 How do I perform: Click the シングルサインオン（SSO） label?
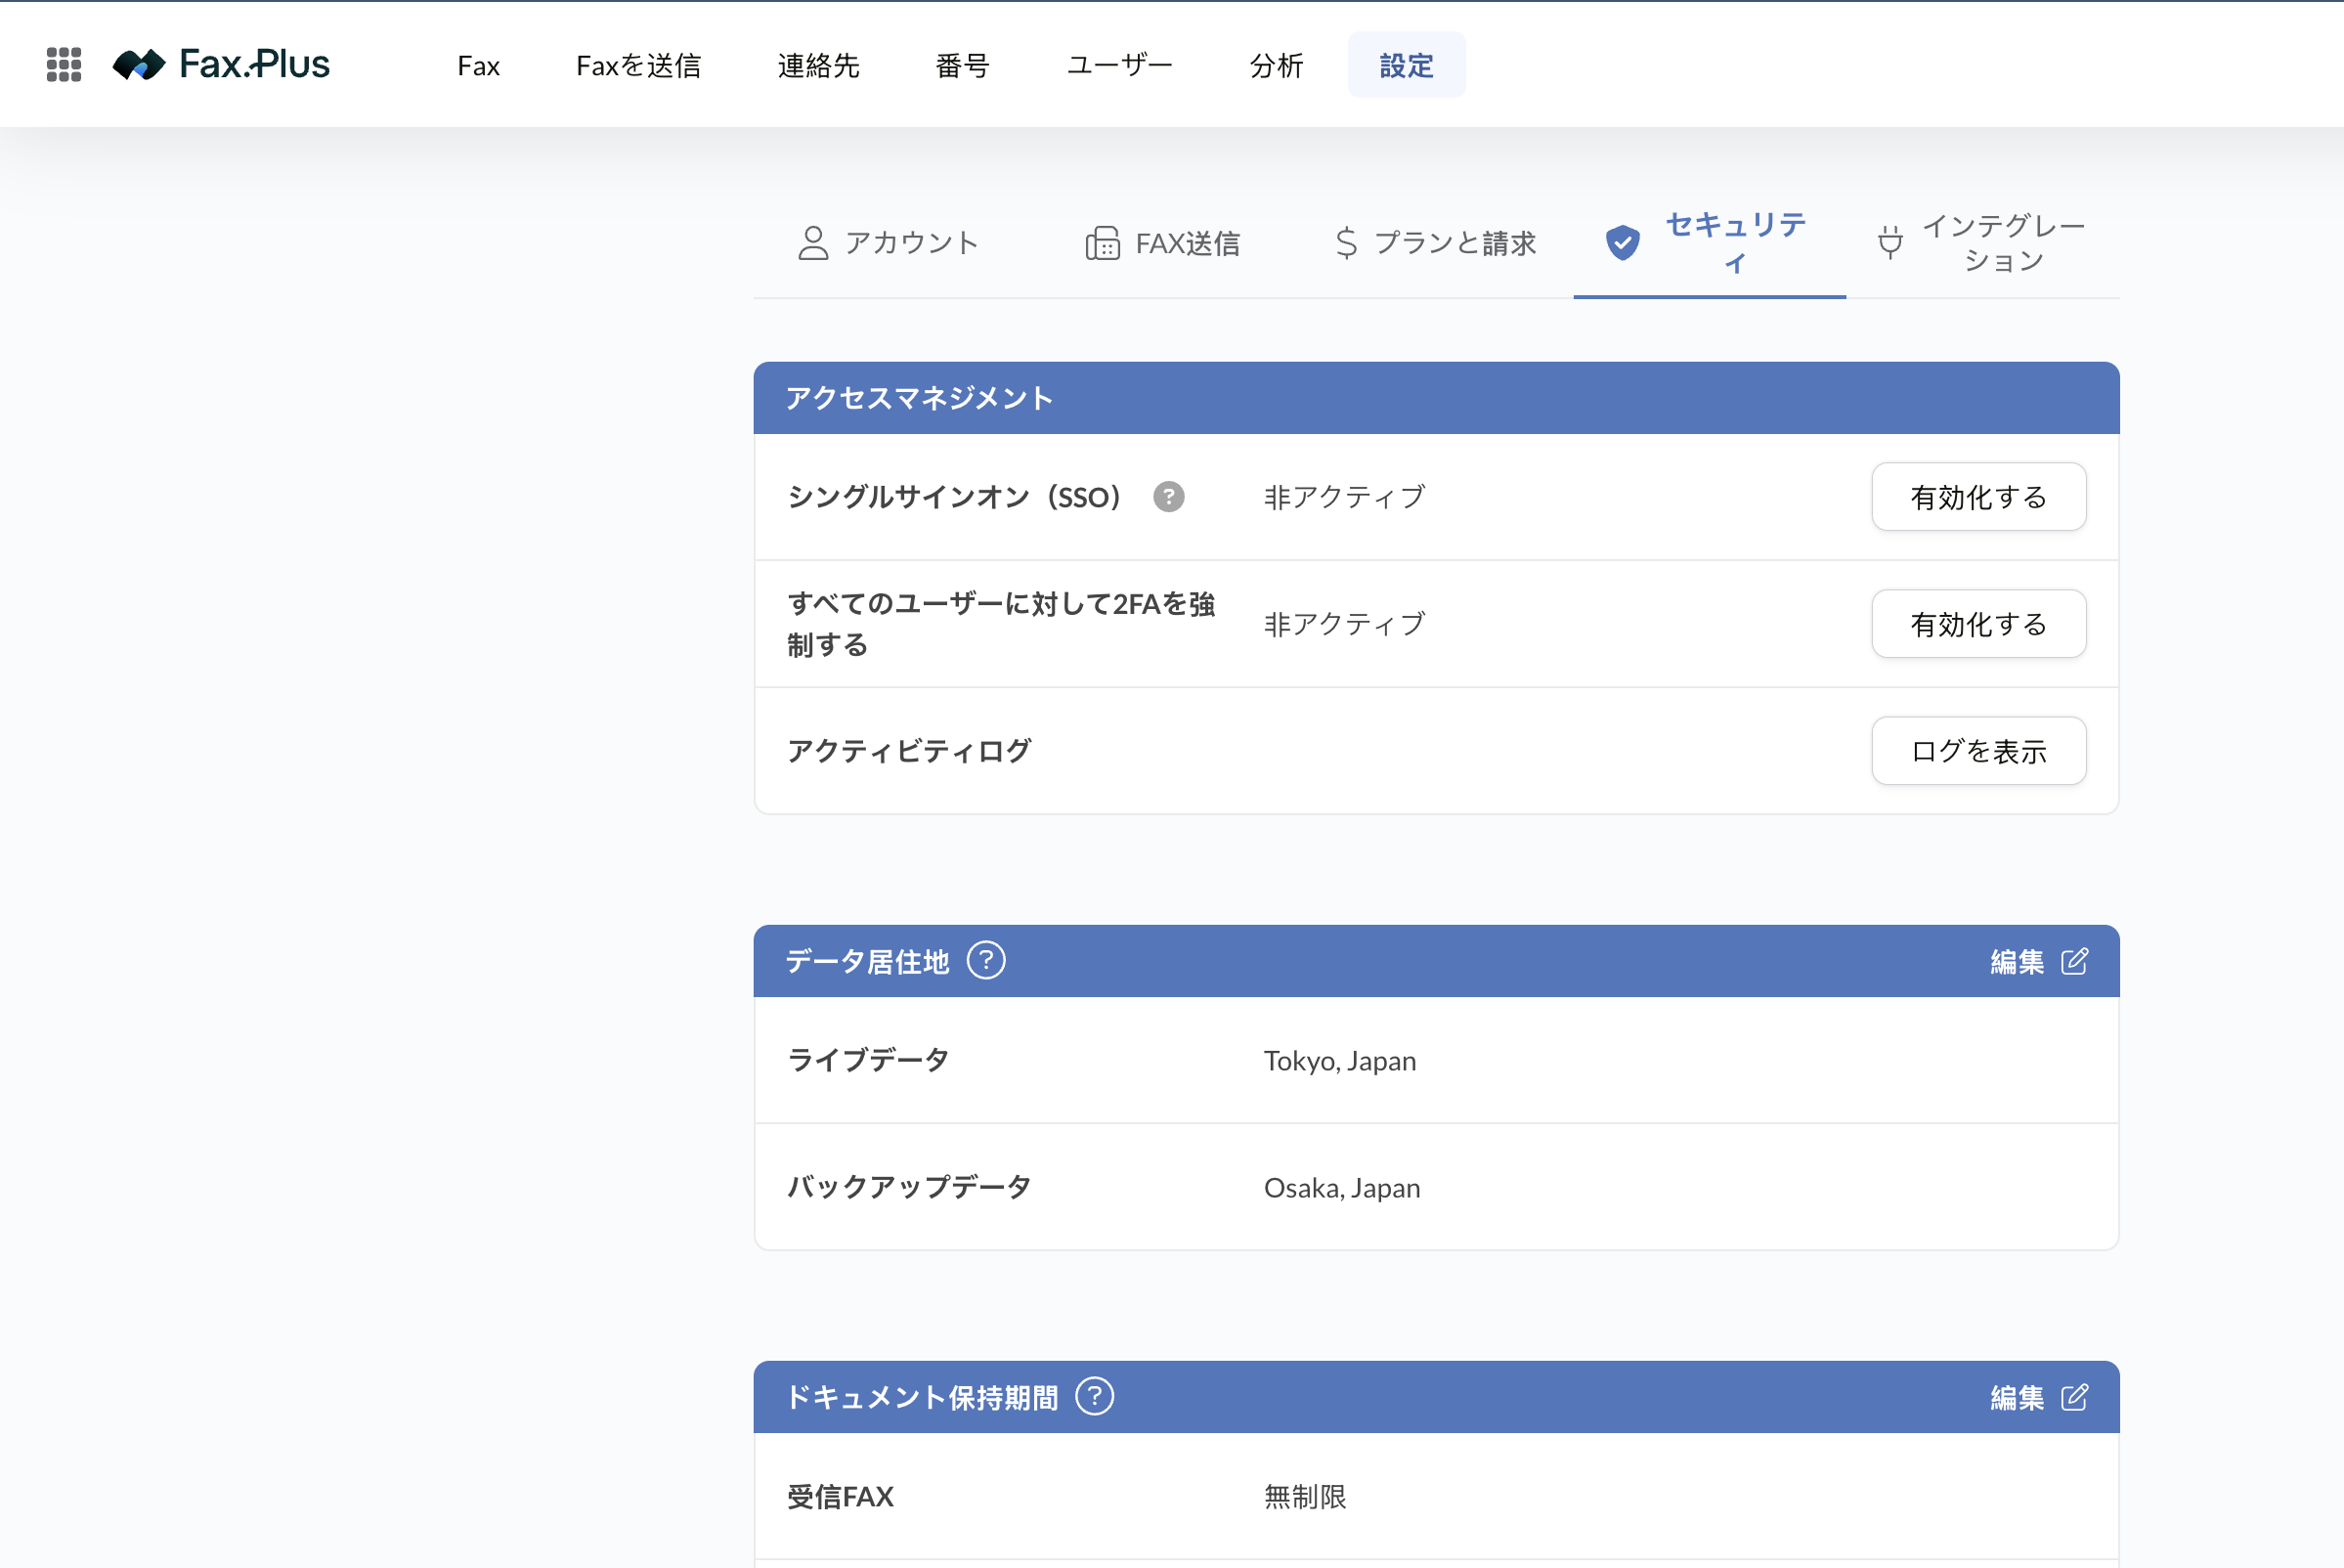(x=955, y=497)
